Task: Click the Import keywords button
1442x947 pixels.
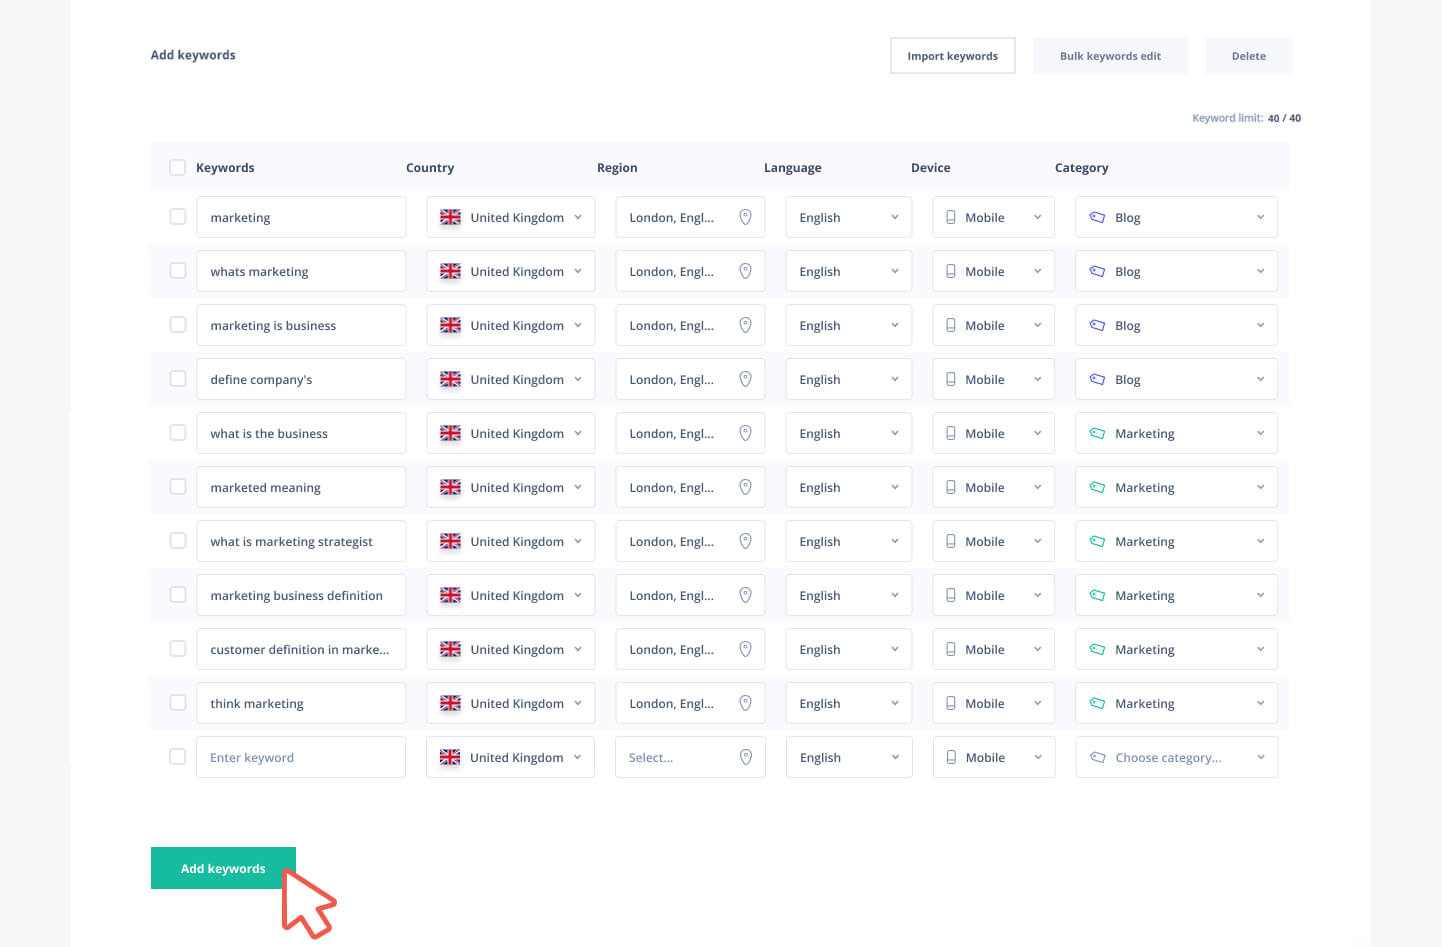Action: [x=952, y=56]
